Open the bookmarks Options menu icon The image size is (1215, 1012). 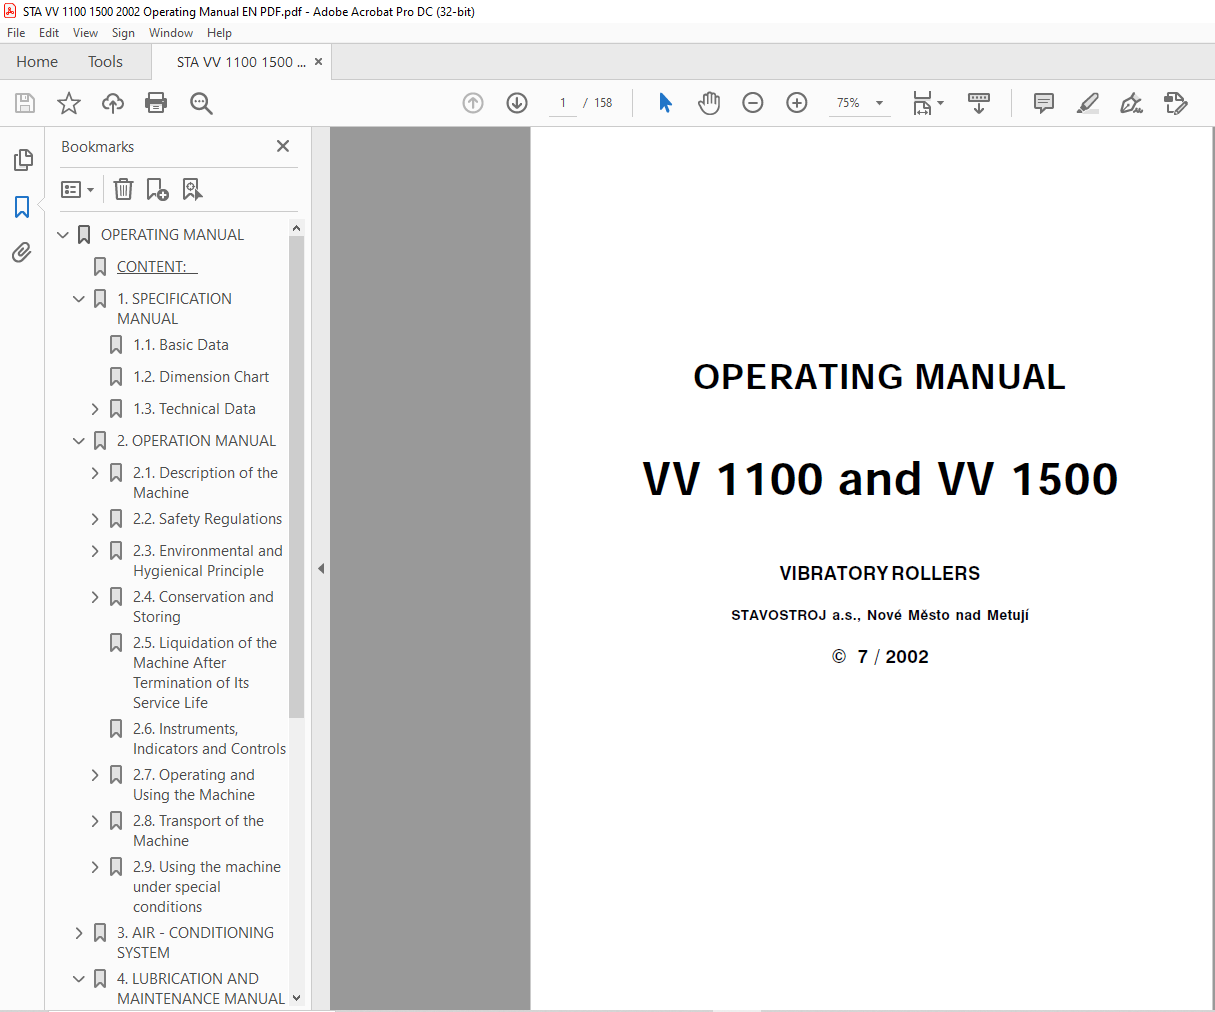point(77,189)
